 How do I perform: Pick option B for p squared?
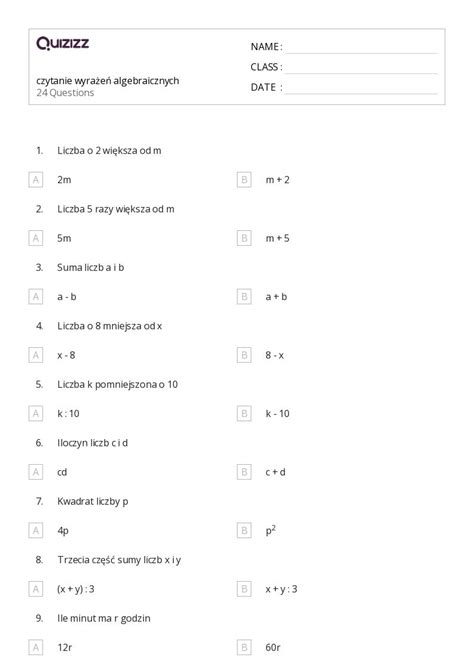point(244,531)
